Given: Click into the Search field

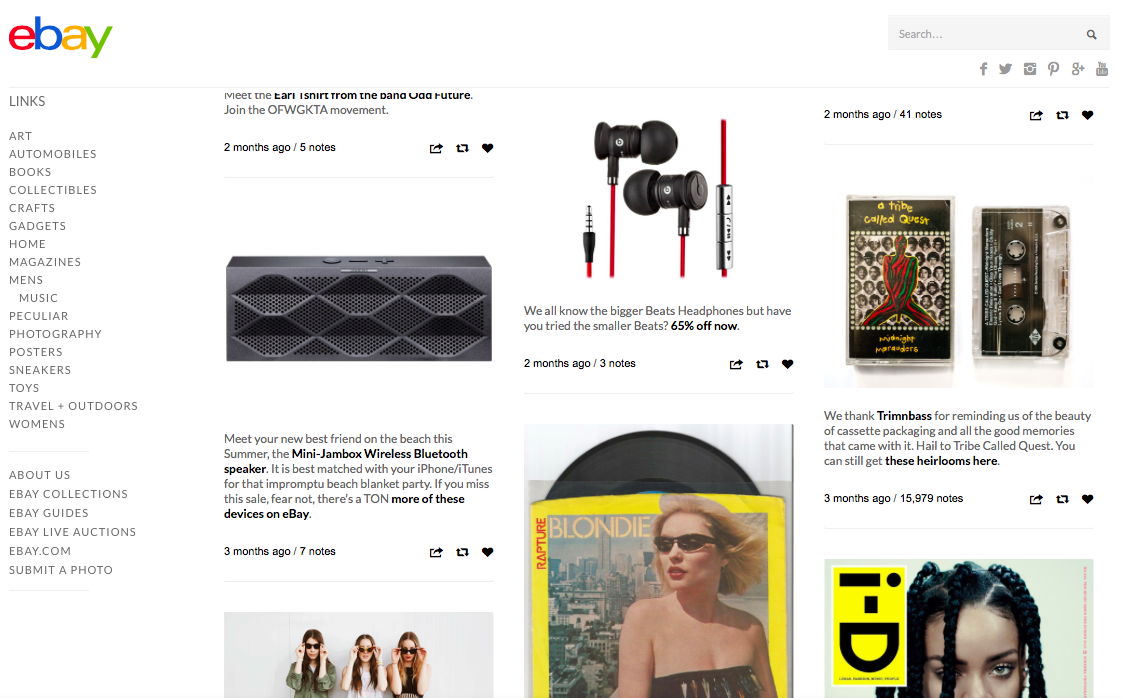Looking at the screenshot, I should 987,34.
